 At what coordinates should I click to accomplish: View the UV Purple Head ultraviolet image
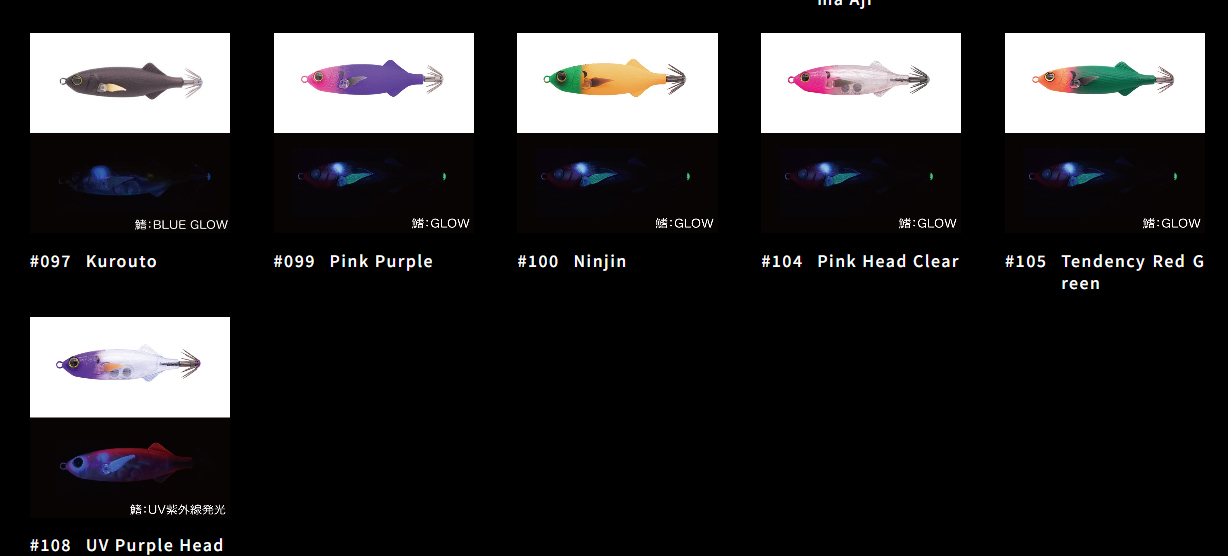coord(130,467)
